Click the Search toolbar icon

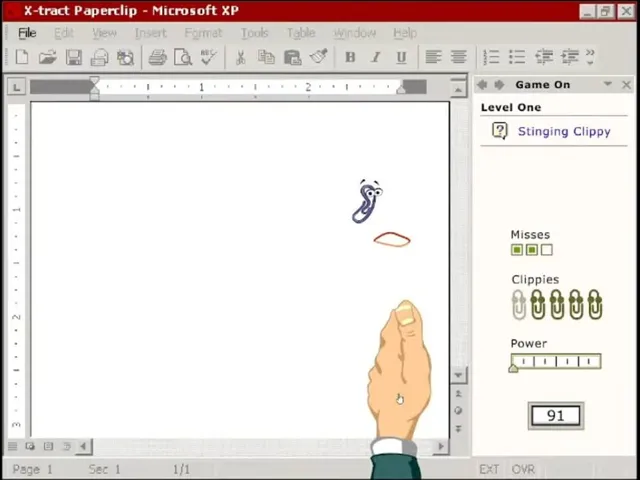pos(125,58)
